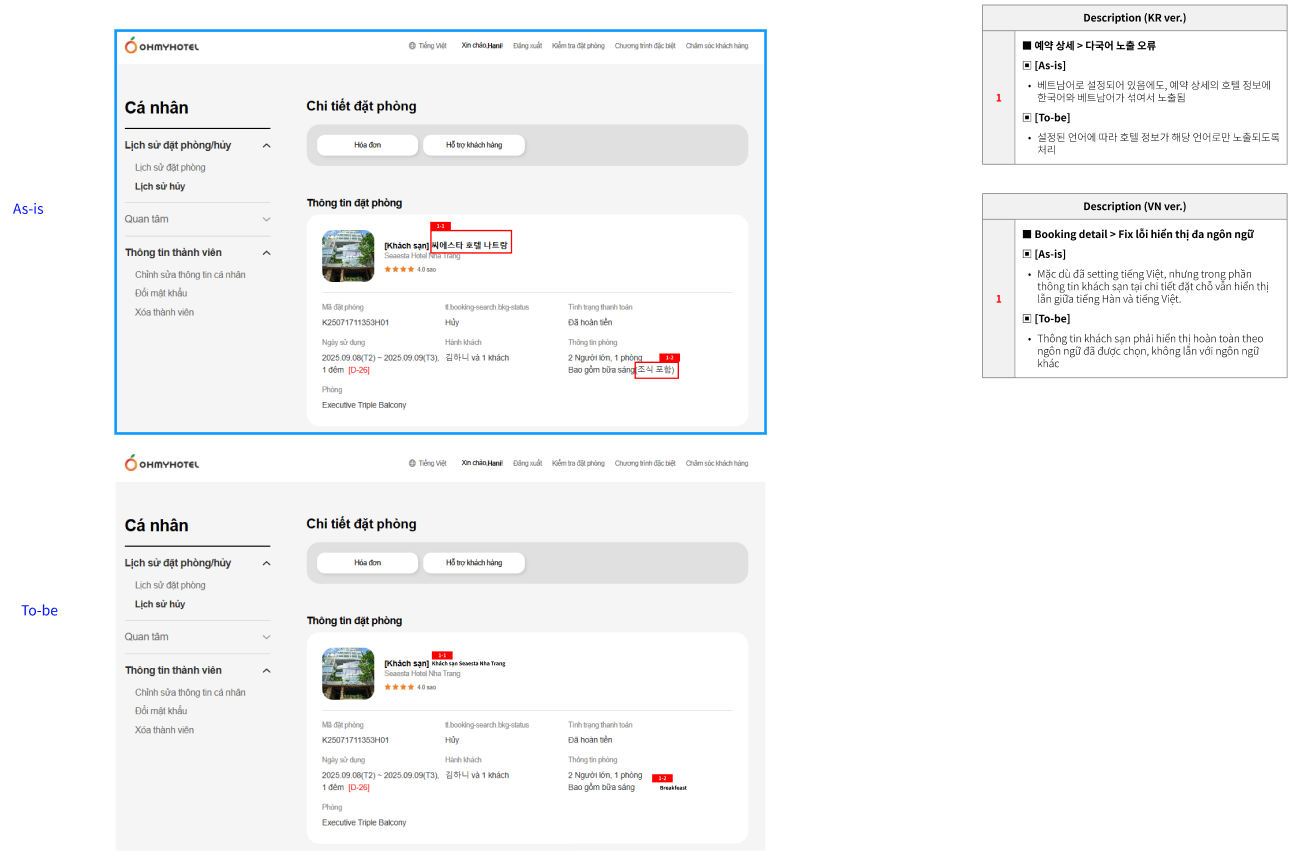Click 'Executive Triple Balcony' in the To-be mockup
The width and height of the screenshot is (1293, 857).
(364, 823)
